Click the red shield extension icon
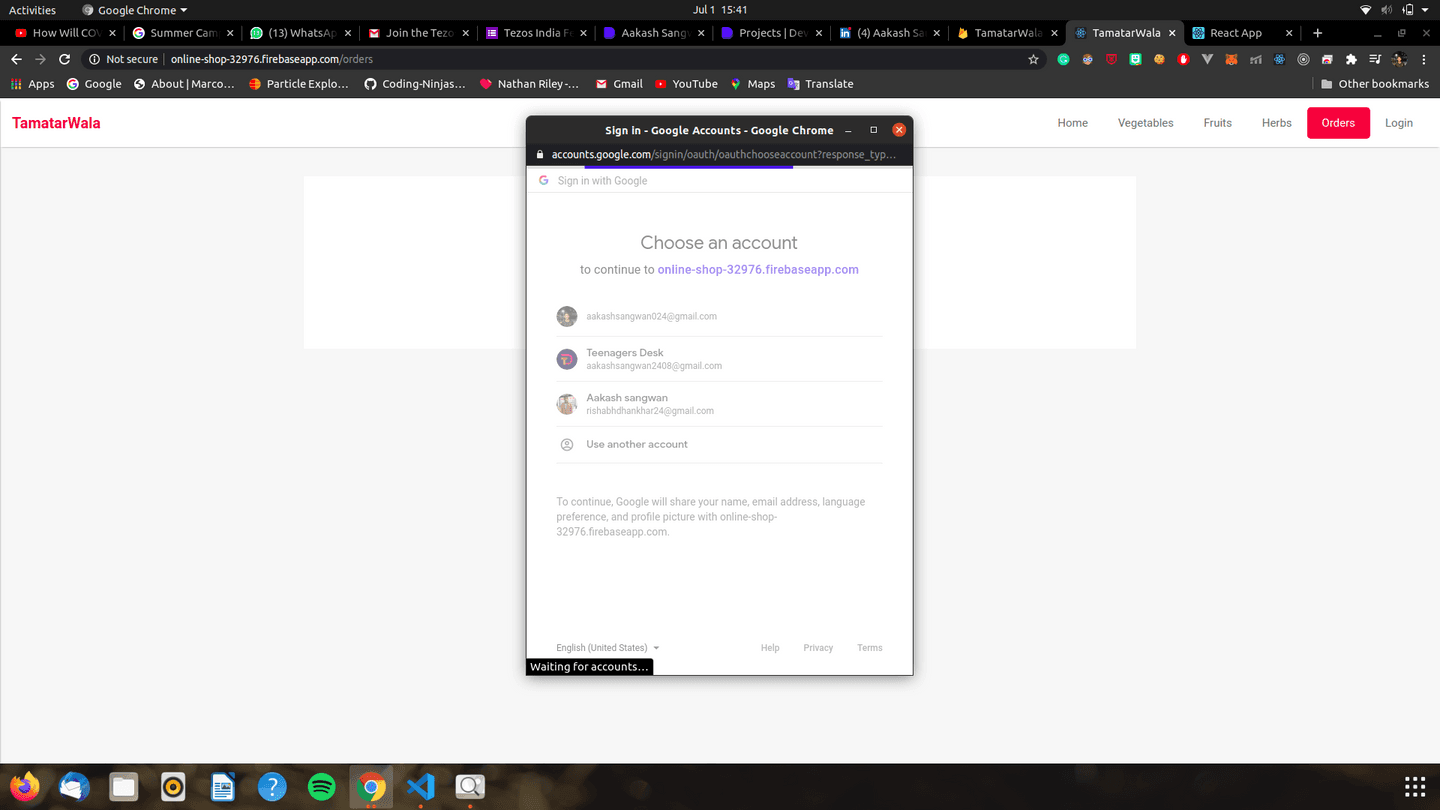 click(1111, 59)
